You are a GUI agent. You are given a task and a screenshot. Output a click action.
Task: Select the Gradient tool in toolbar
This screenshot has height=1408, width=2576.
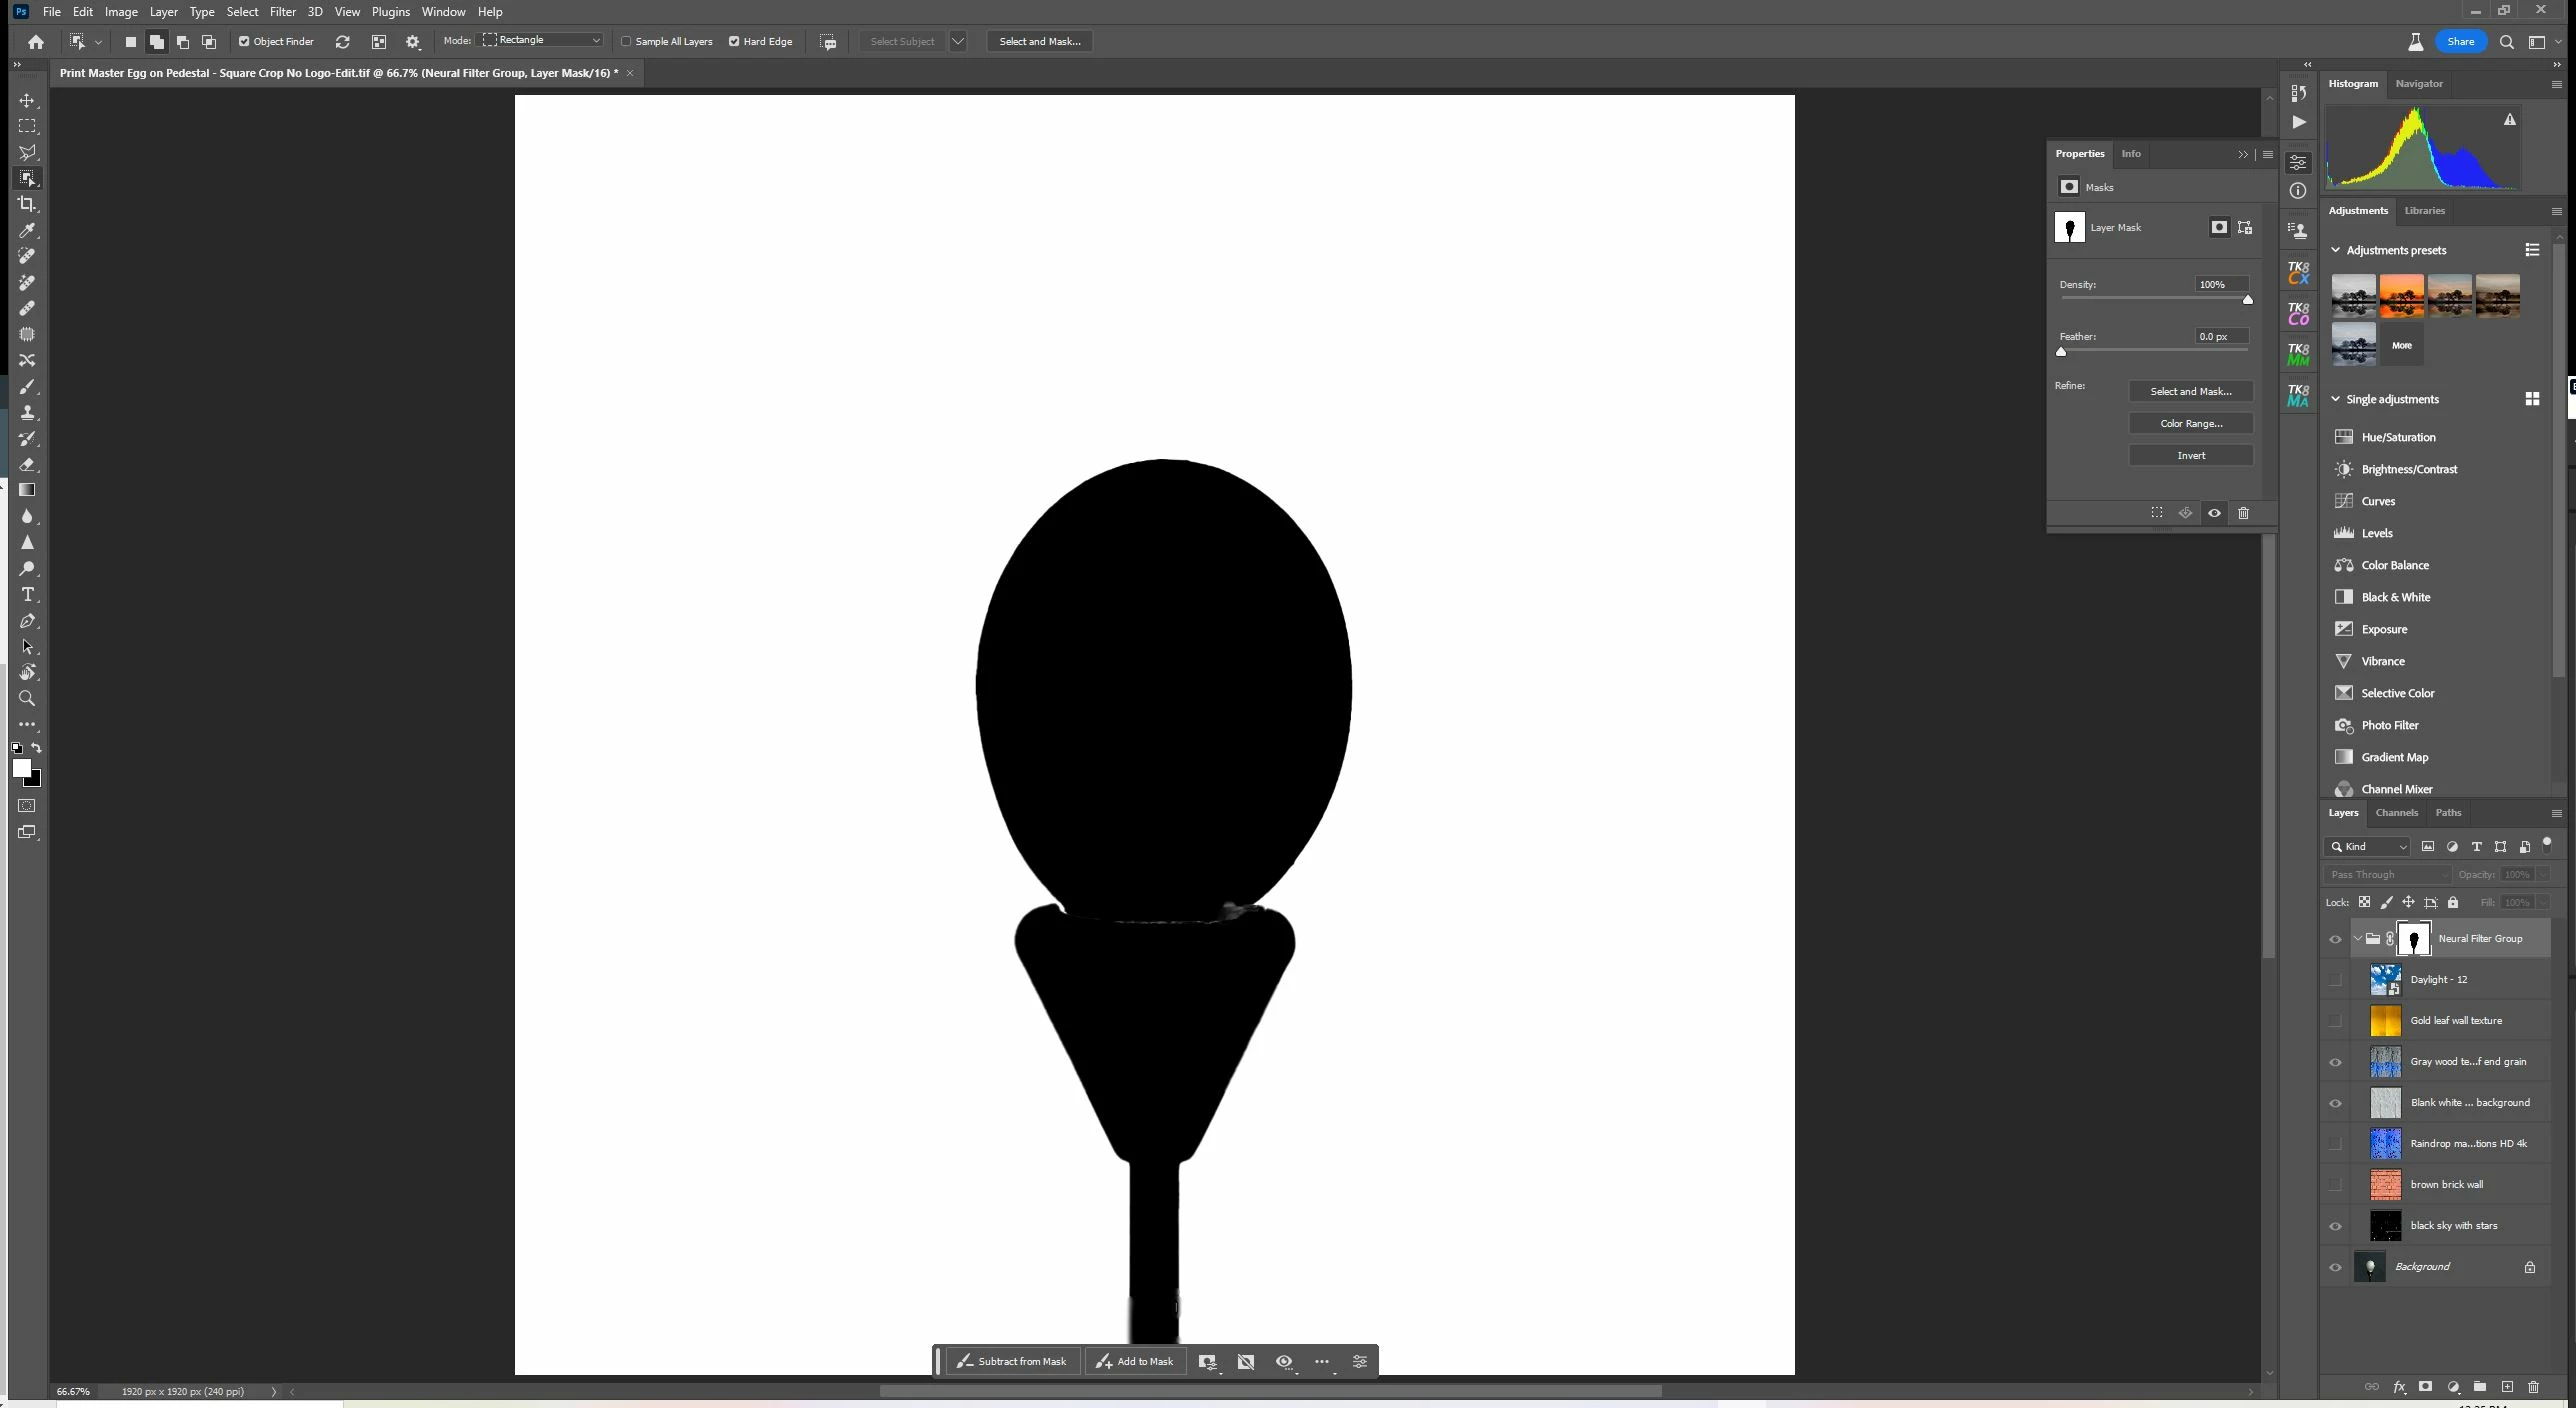tap(27, 490)
